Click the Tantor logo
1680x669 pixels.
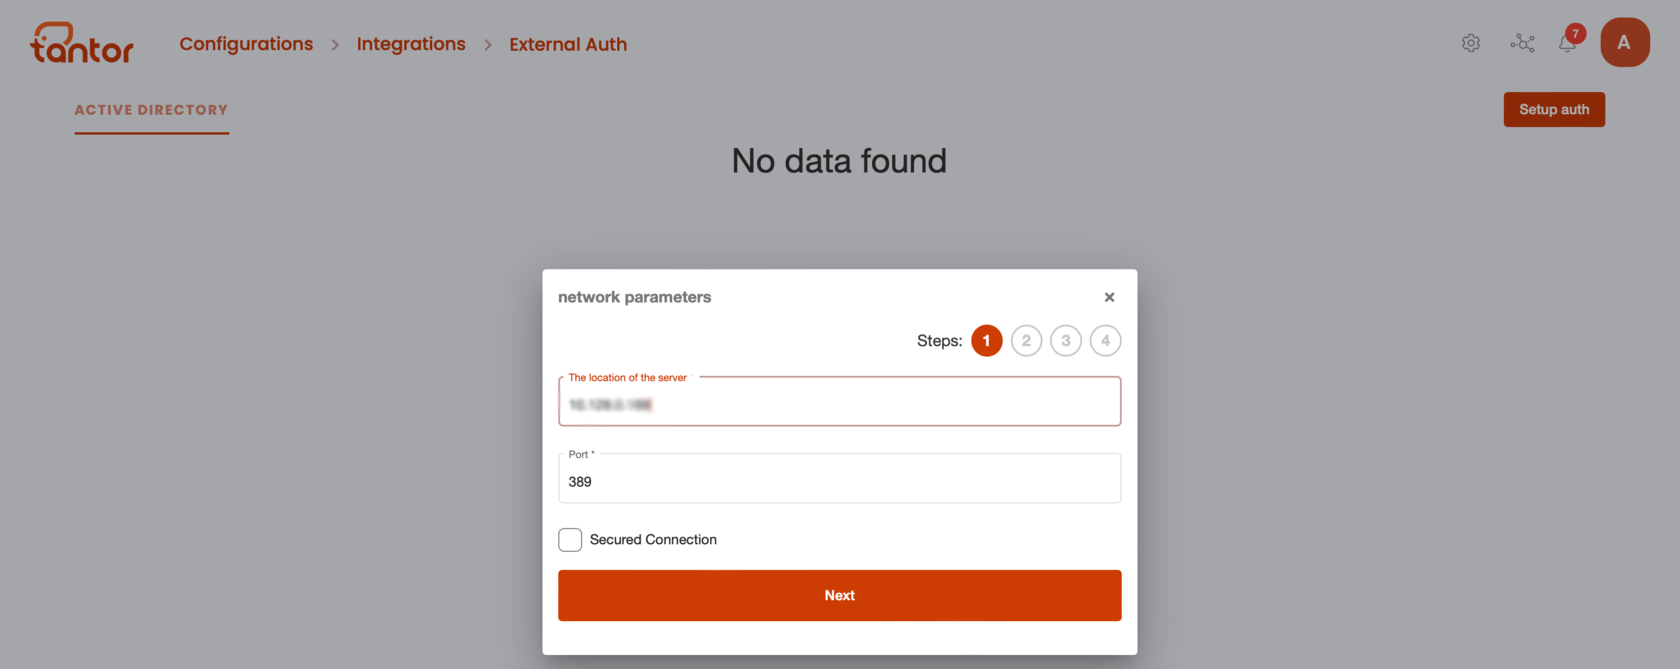[82, 43]
